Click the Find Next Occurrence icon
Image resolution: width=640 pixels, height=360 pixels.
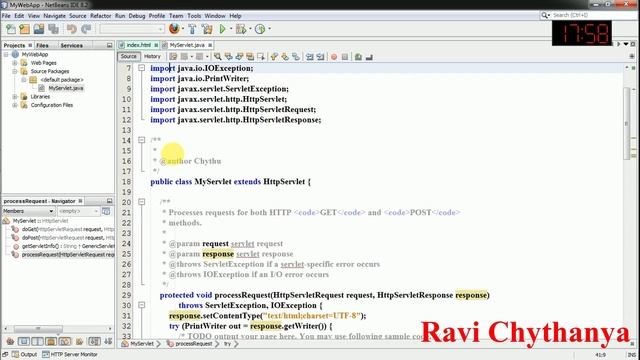click(x=239, y=57)
